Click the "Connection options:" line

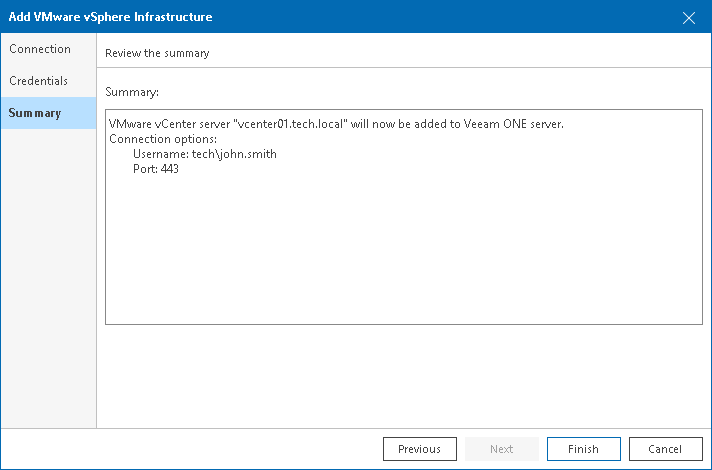(162, 139)
